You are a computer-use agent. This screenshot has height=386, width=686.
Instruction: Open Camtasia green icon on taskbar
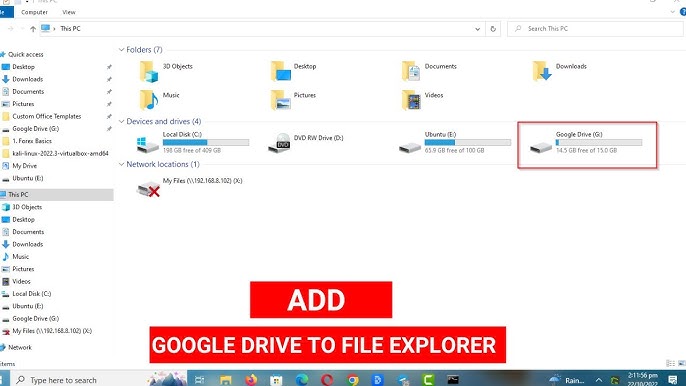tap(428, 379)
